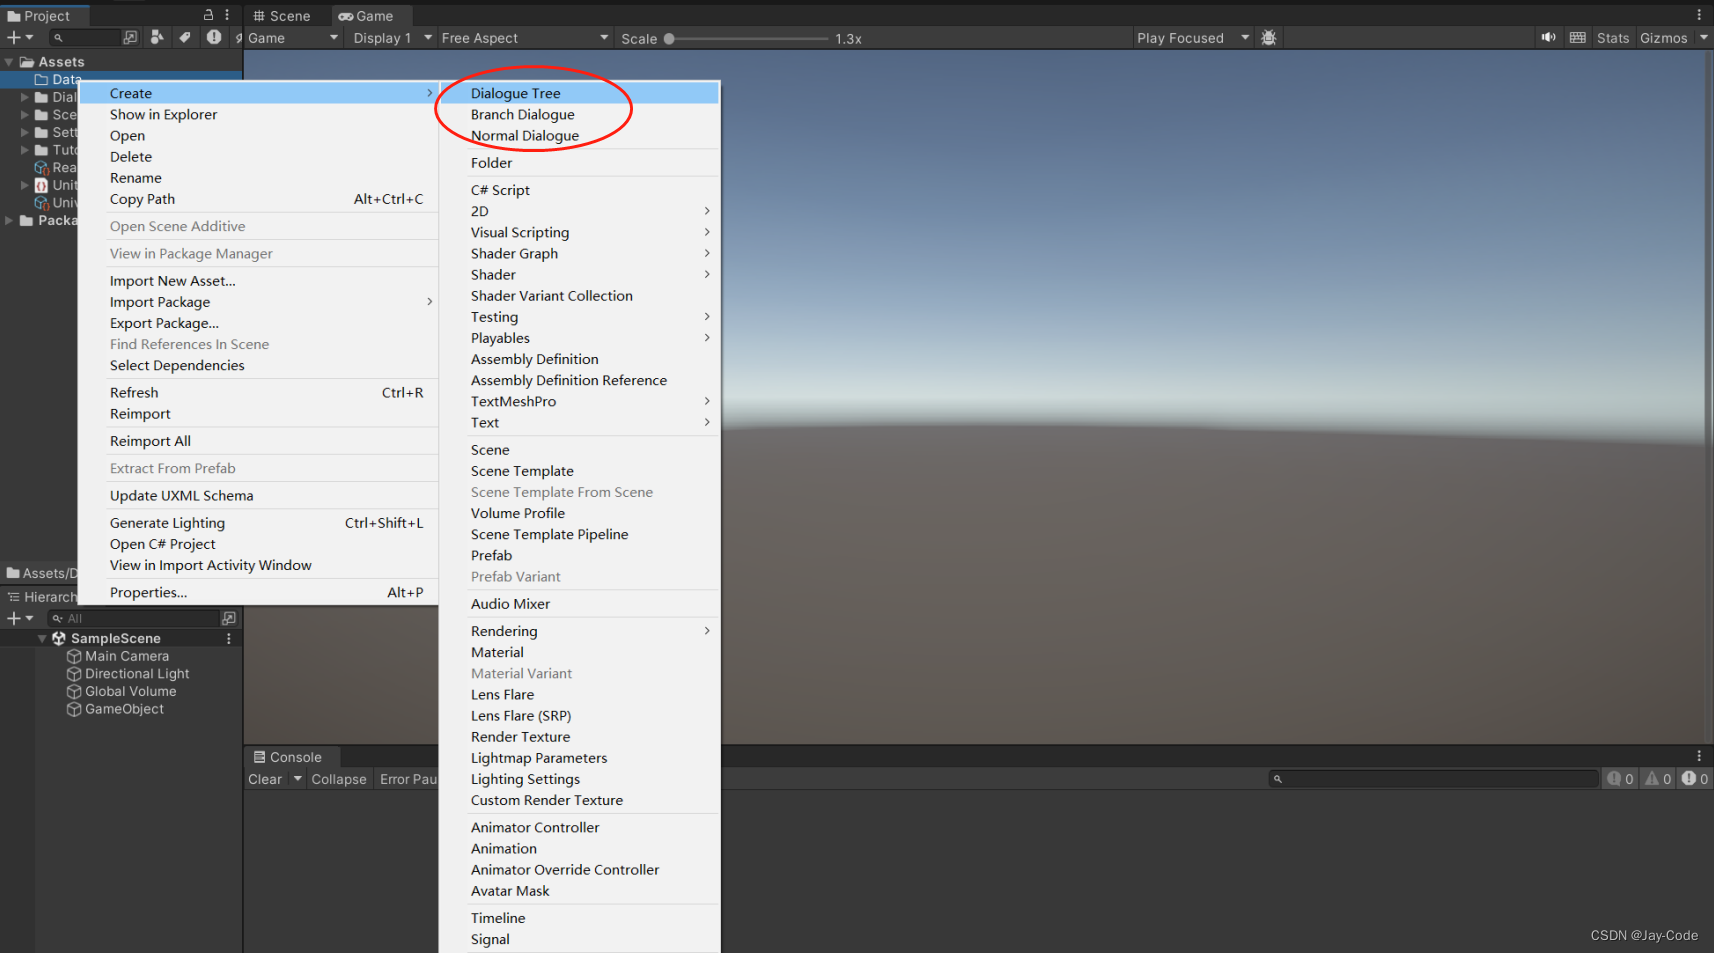Expand the Packages folder arrow
The image size is (1714, 953).
9,221
